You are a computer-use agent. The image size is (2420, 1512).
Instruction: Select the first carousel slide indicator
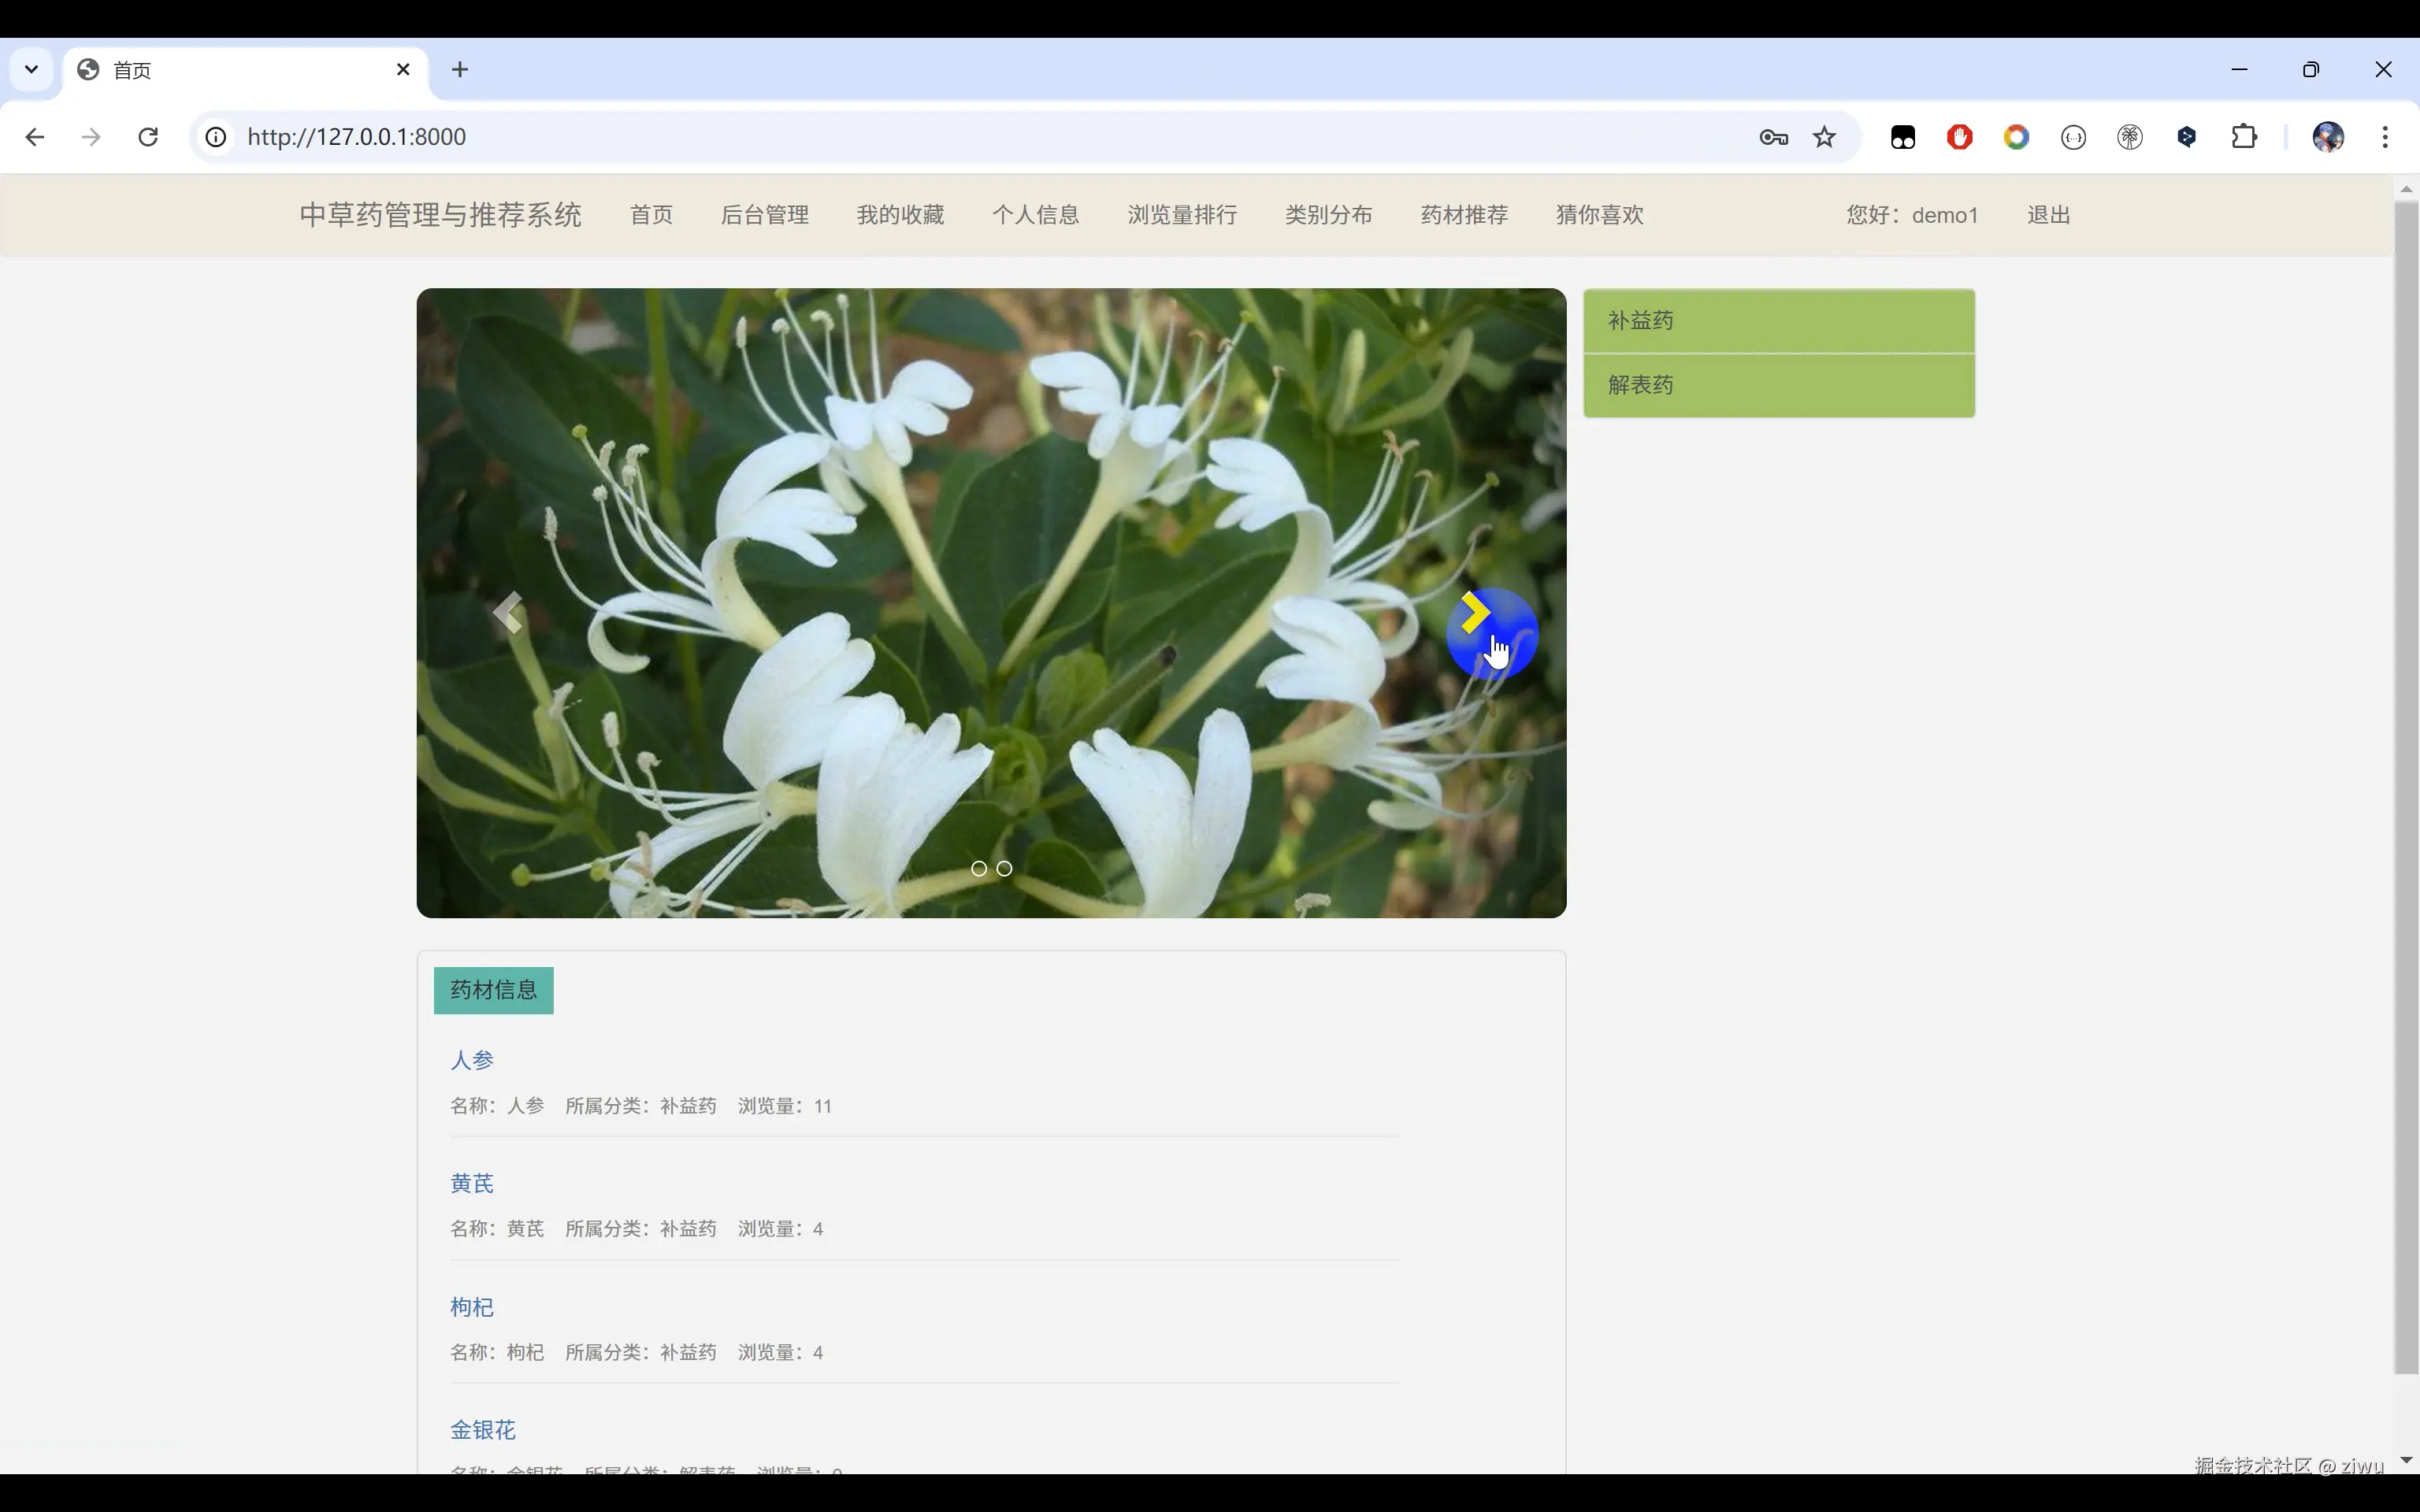click(x=979, y=869)
